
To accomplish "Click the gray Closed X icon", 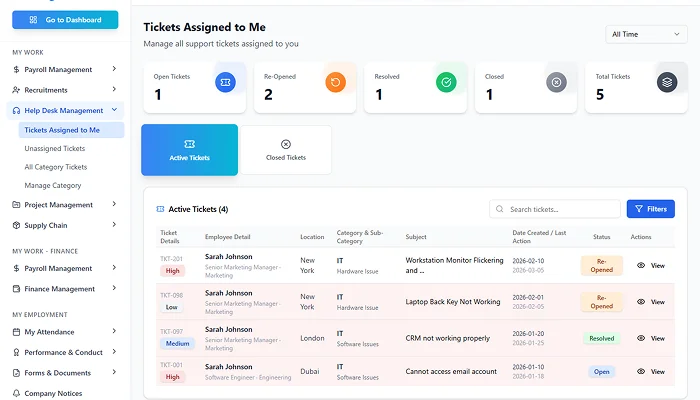I will tap(556, 83).
